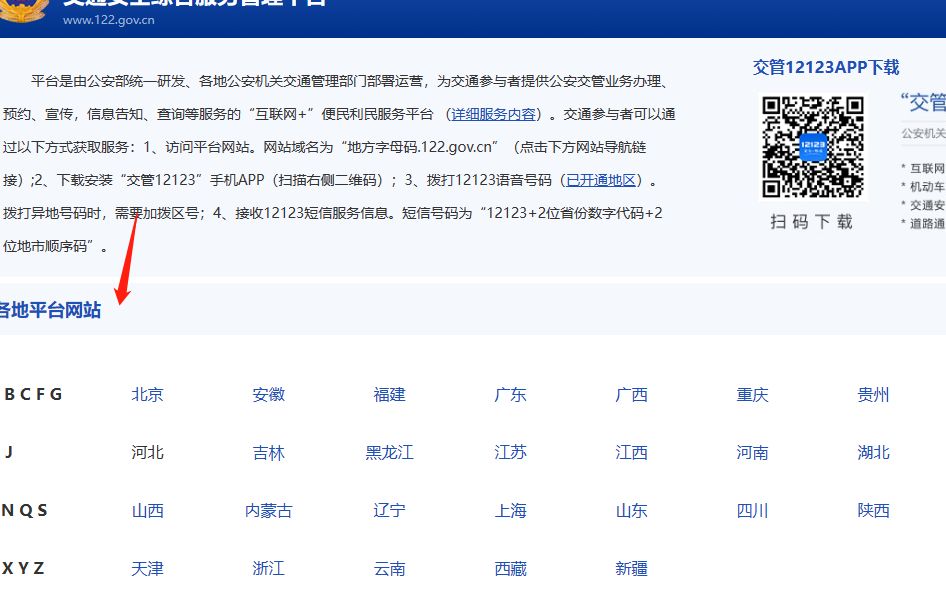
Task: Open the 吉林 platform link
Action: [268, 453]
